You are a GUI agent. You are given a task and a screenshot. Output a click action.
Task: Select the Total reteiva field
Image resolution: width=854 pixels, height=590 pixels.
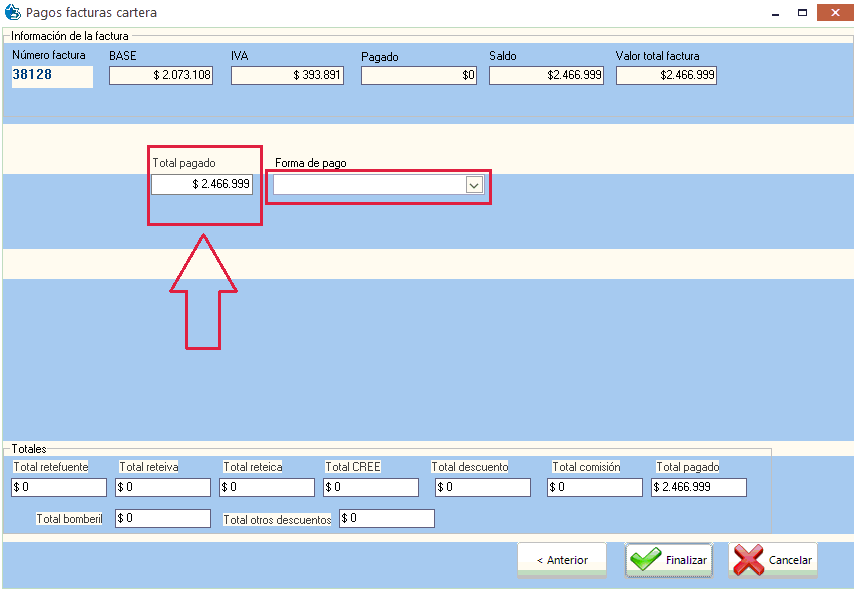point(163,487)
